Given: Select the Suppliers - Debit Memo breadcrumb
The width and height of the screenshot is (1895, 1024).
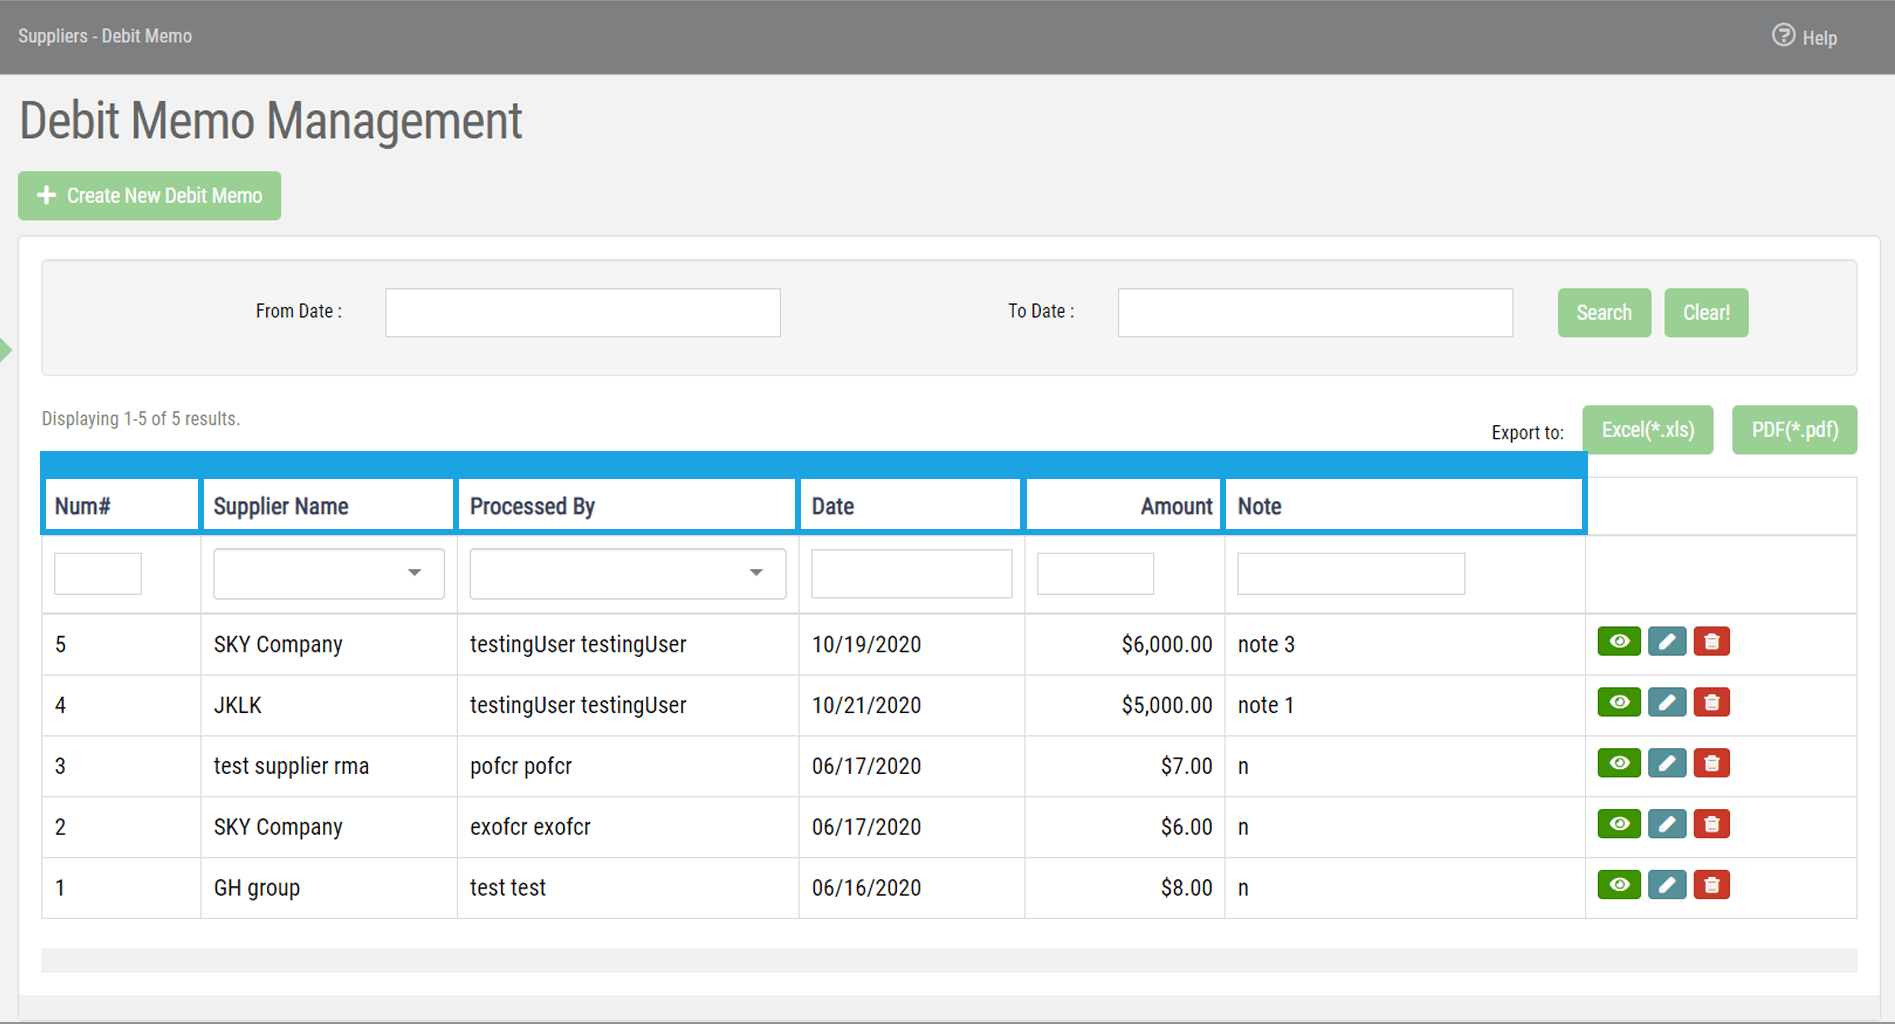Looking at the screenshot, I should click(105, 36).
